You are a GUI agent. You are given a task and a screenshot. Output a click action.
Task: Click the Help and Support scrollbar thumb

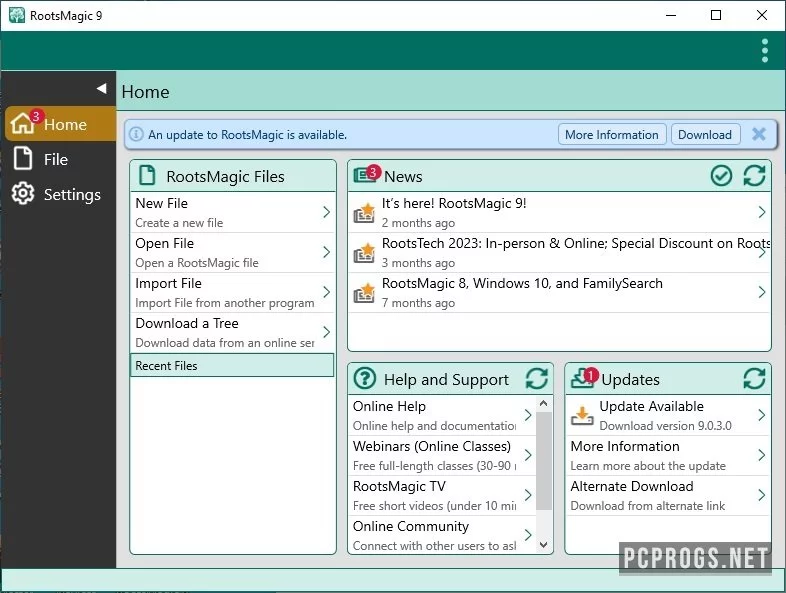pyautogui.click(x=544, y=460)
